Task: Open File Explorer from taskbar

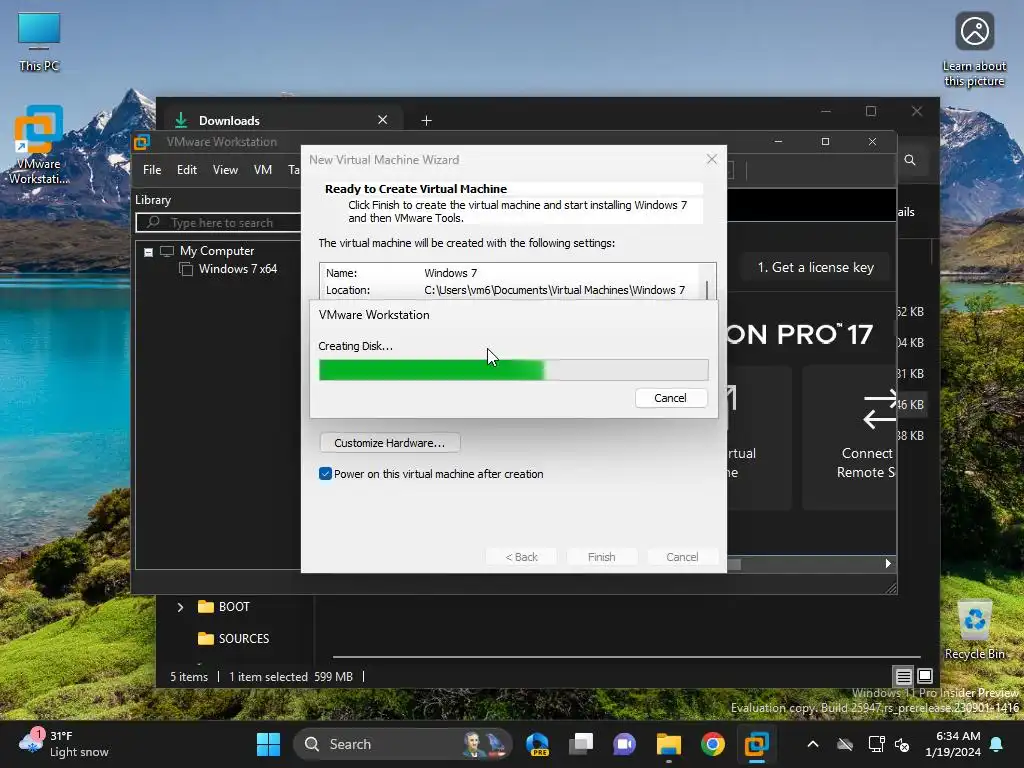Action: 669,744
